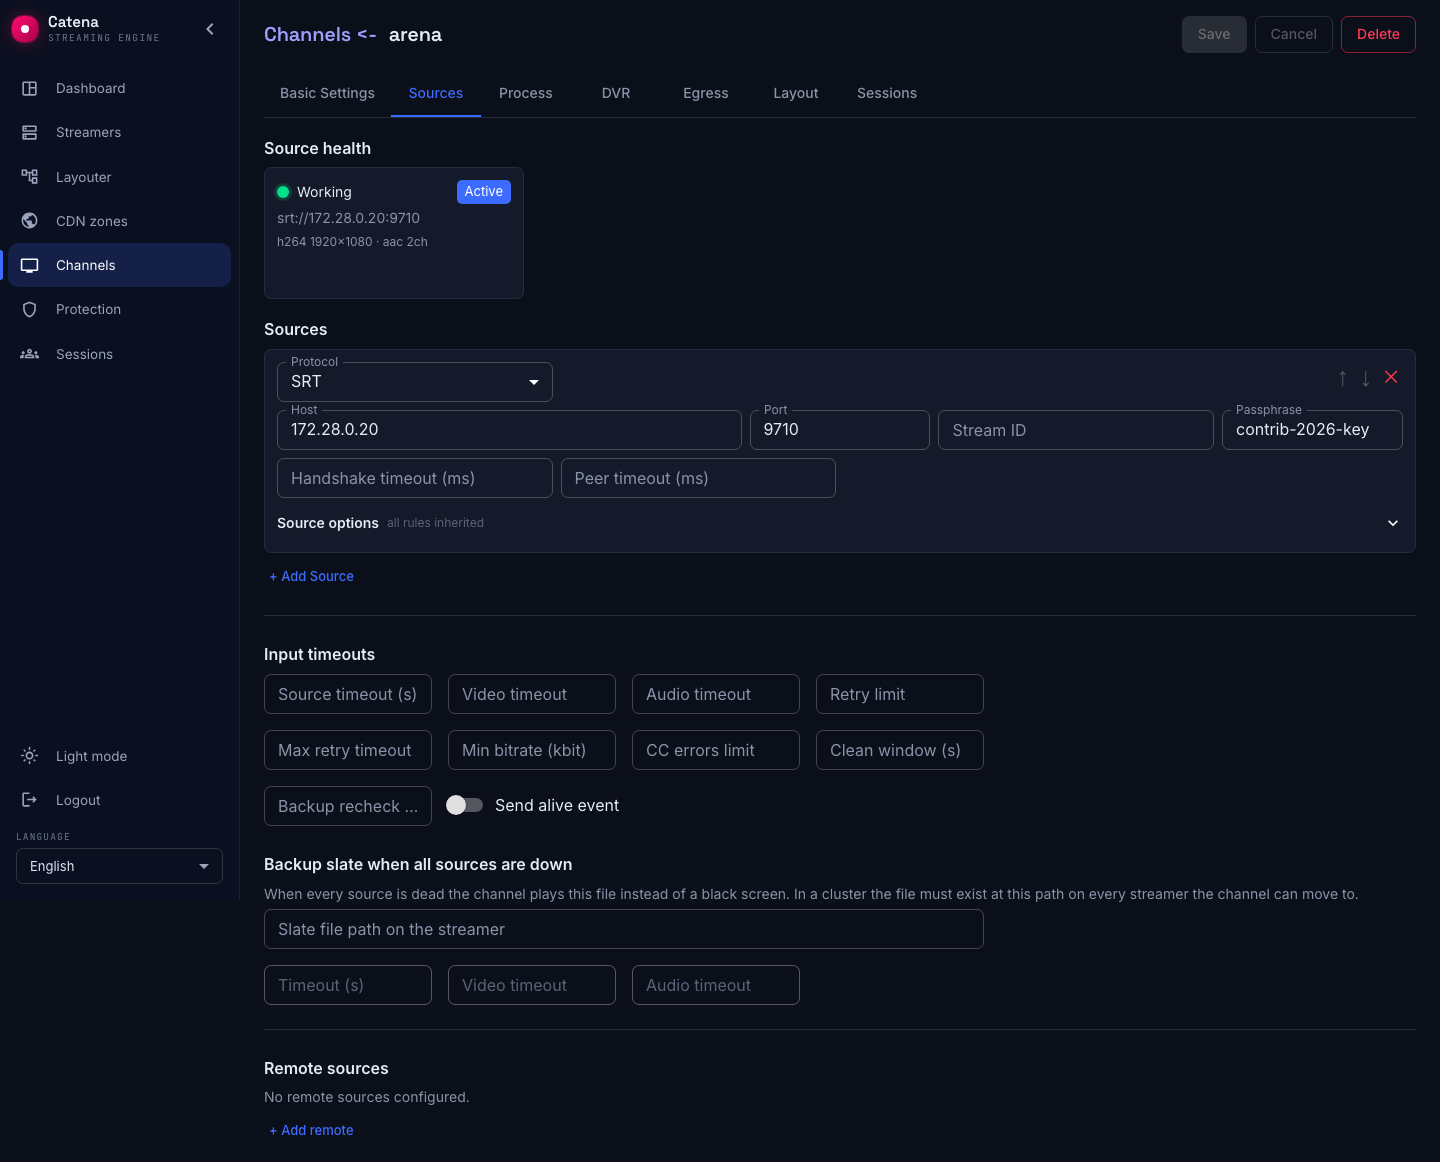
Task: Open the Egress tab
Action: (x=706, y=93)
